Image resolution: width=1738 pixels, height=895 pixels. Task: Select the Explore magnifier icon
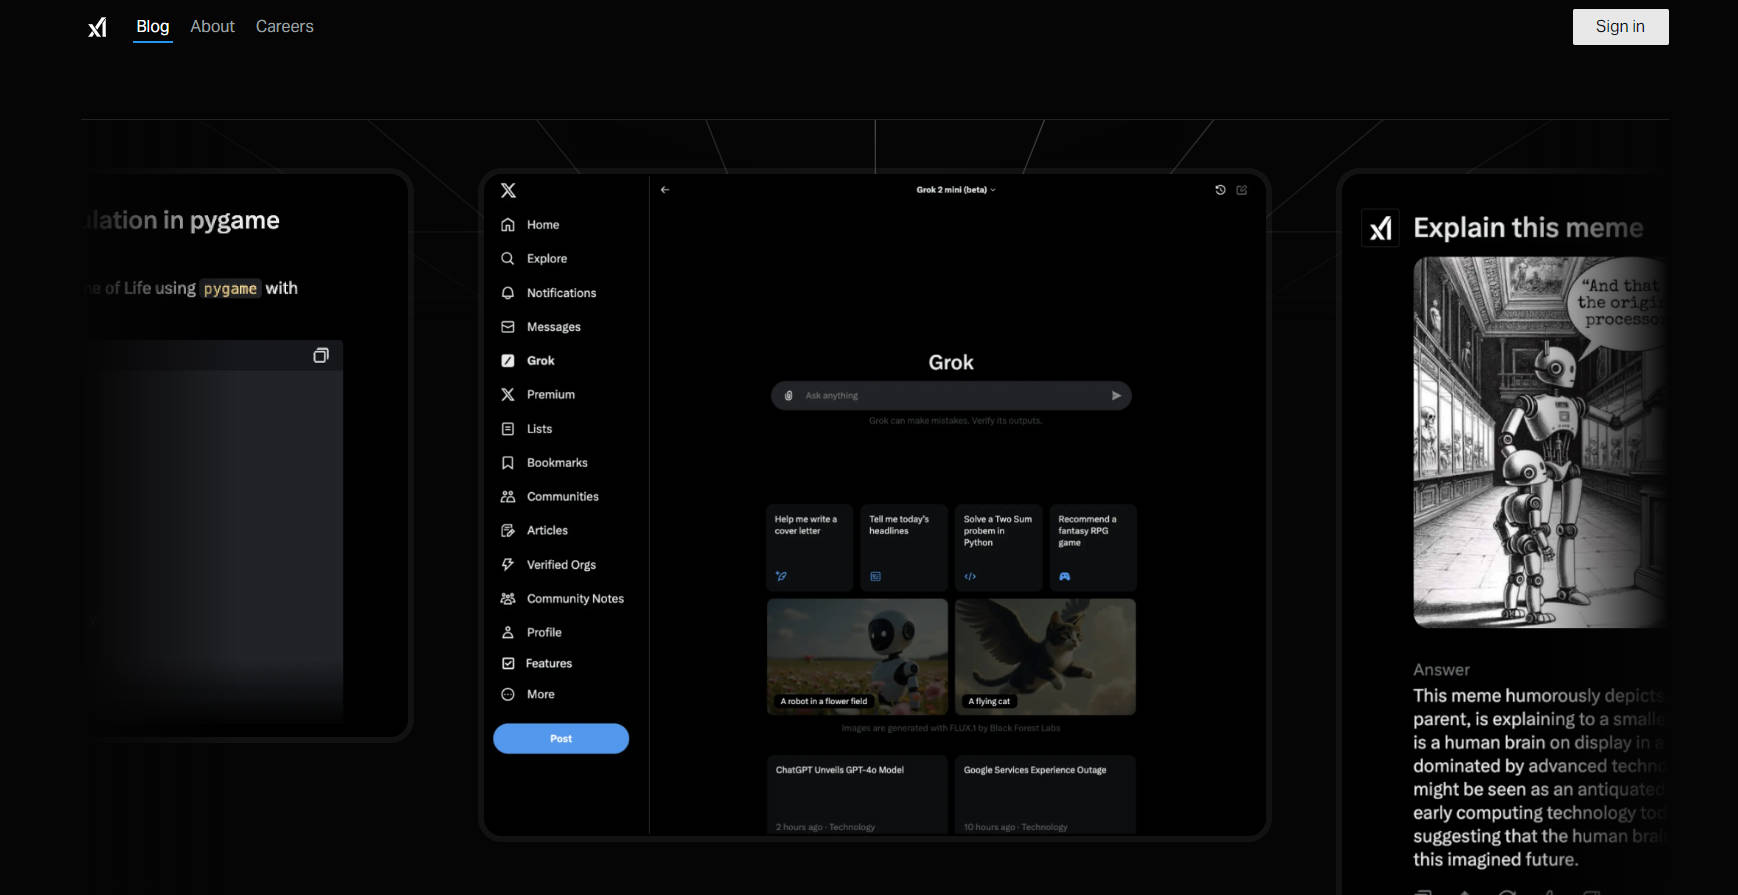(x=508, y=259)
